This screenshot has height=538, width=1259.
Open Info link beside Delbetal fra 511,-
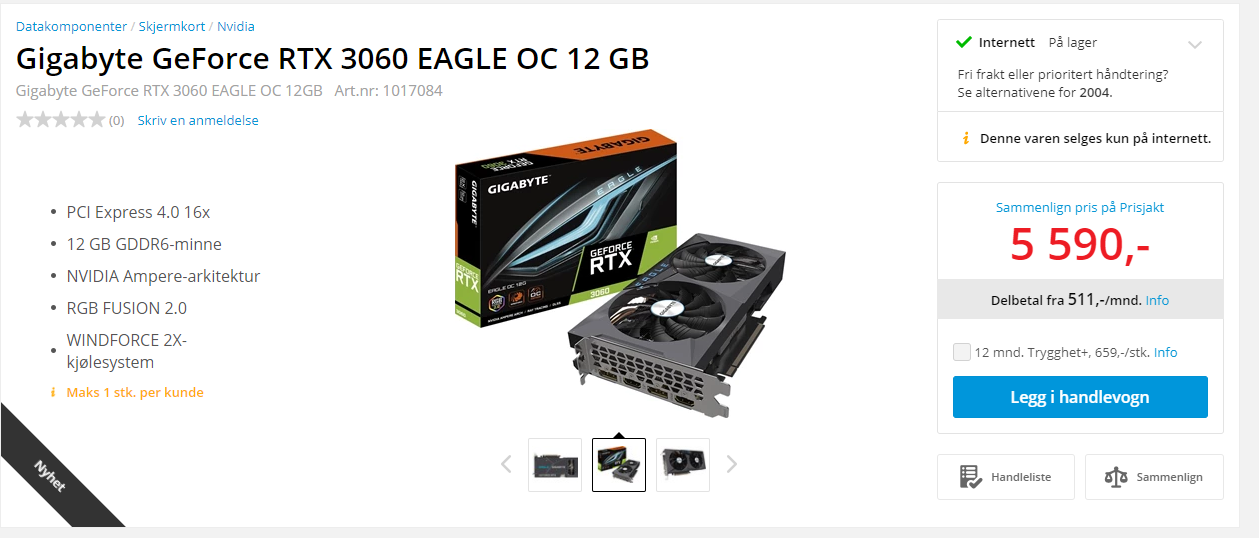pyautogui.click(x=1157, y=300)
